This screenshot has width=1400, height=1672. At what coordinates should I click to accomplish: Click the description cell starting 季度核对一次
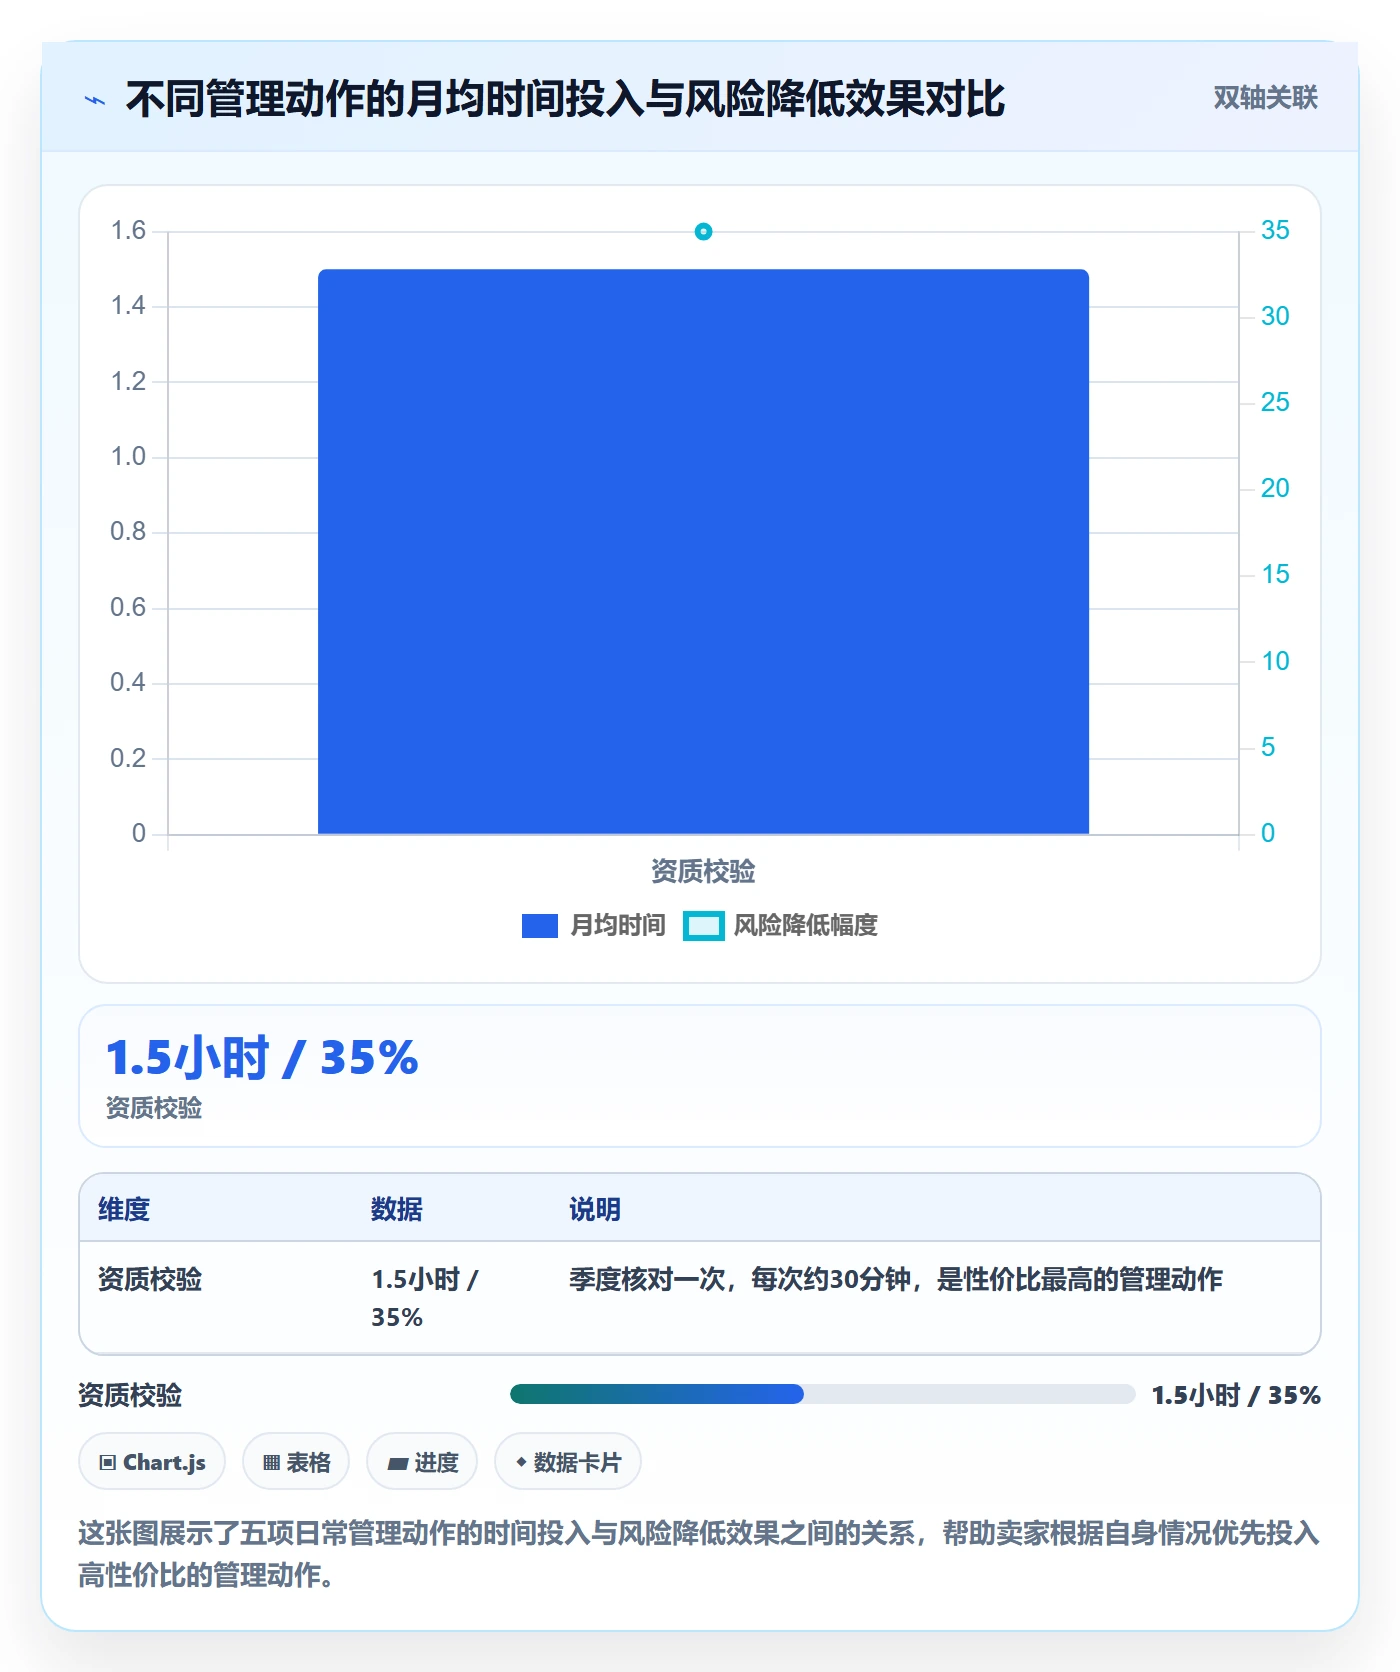896,1280
